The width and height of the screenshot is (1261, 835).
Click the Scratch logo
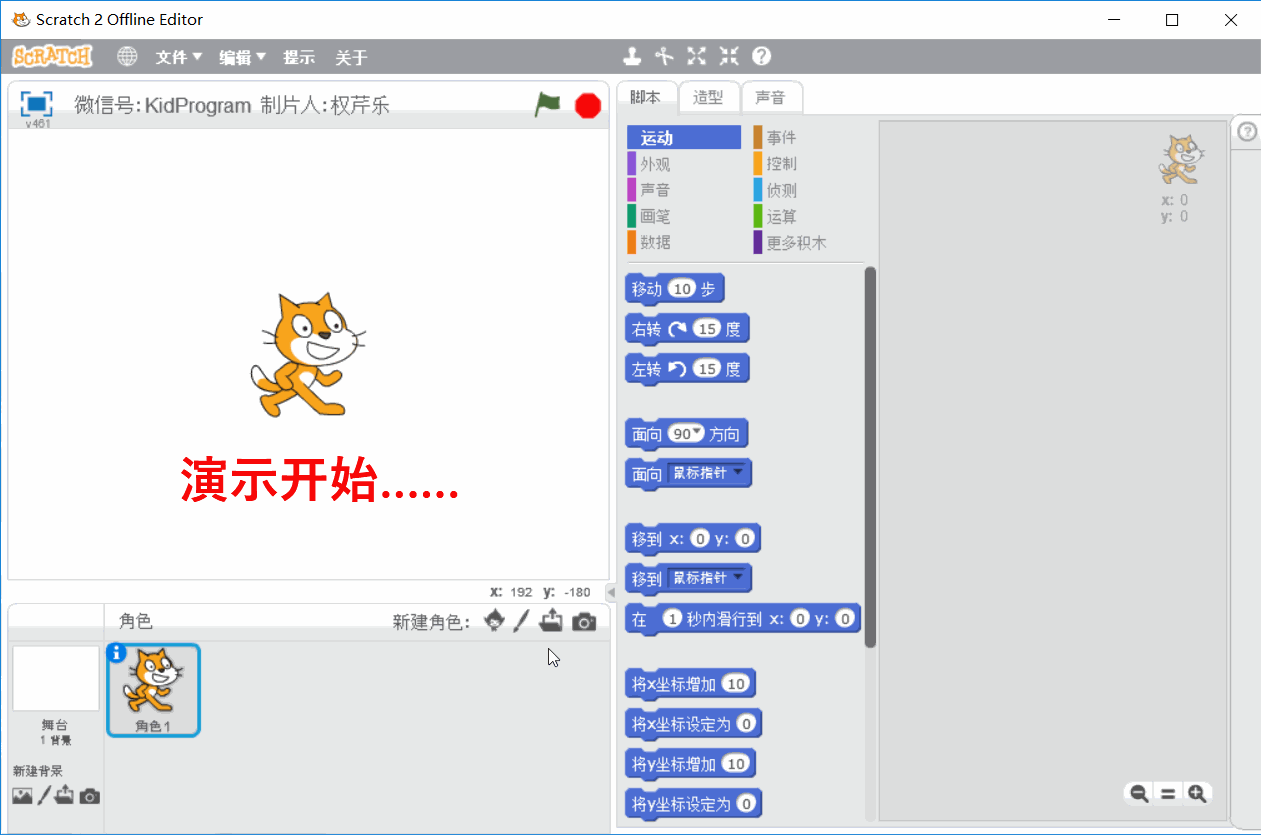click(52, 56)
